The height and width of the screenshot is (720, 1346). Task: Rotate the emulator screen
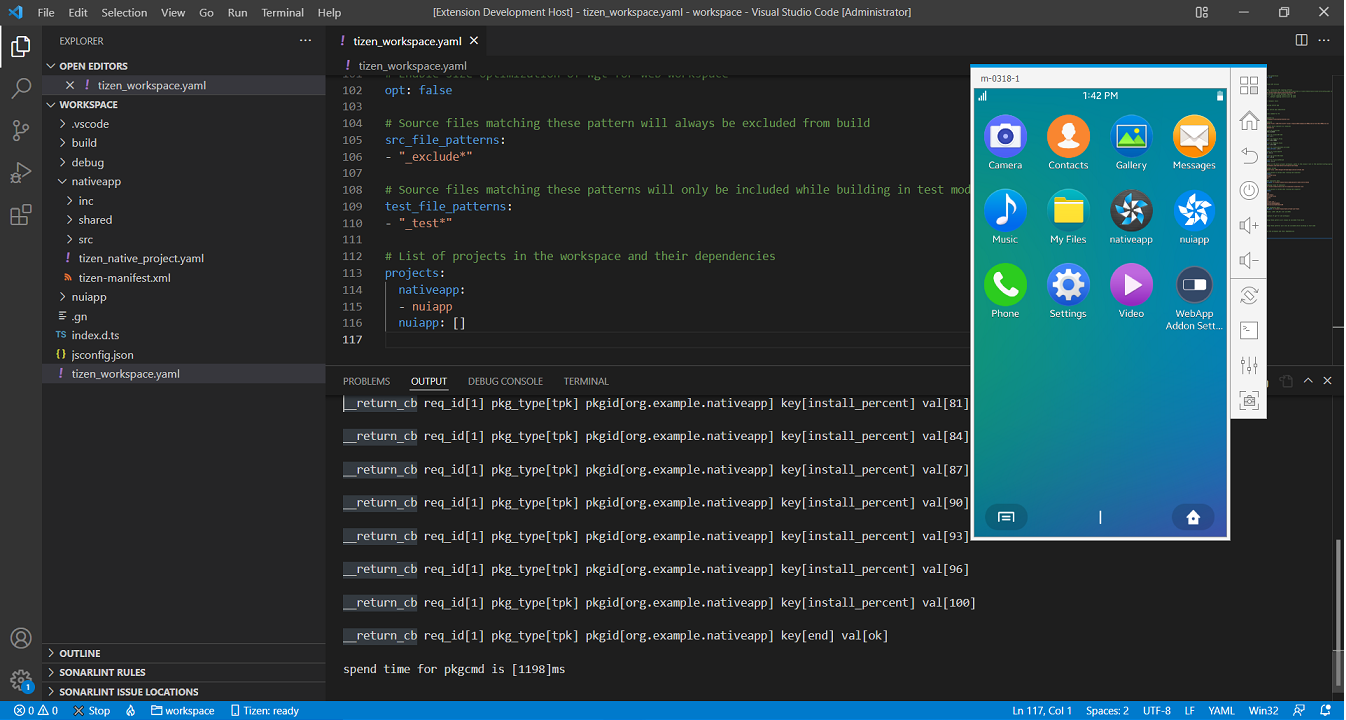click(x=1248, y=295)
